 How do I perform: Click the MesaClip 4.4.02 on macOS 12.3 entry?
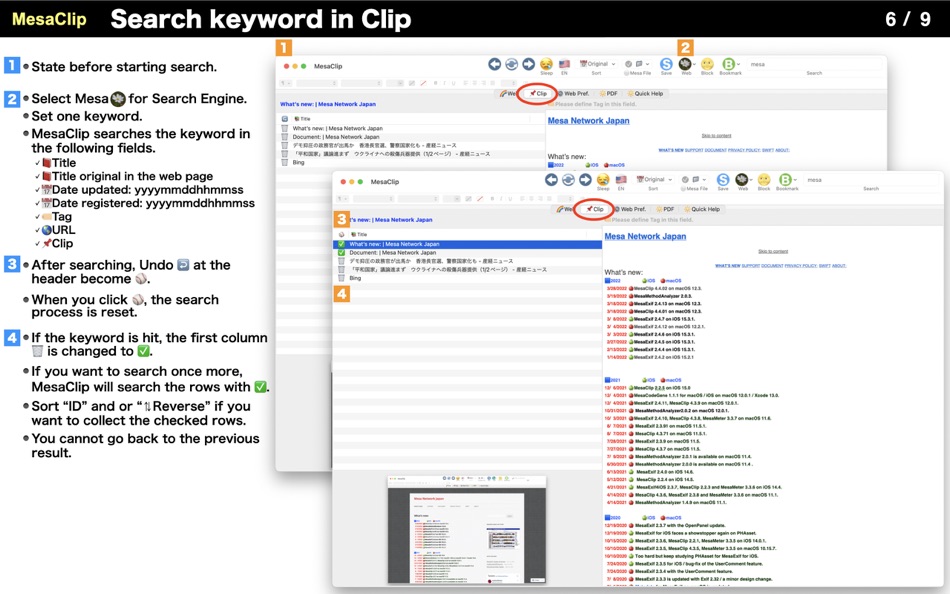(667, 289)
